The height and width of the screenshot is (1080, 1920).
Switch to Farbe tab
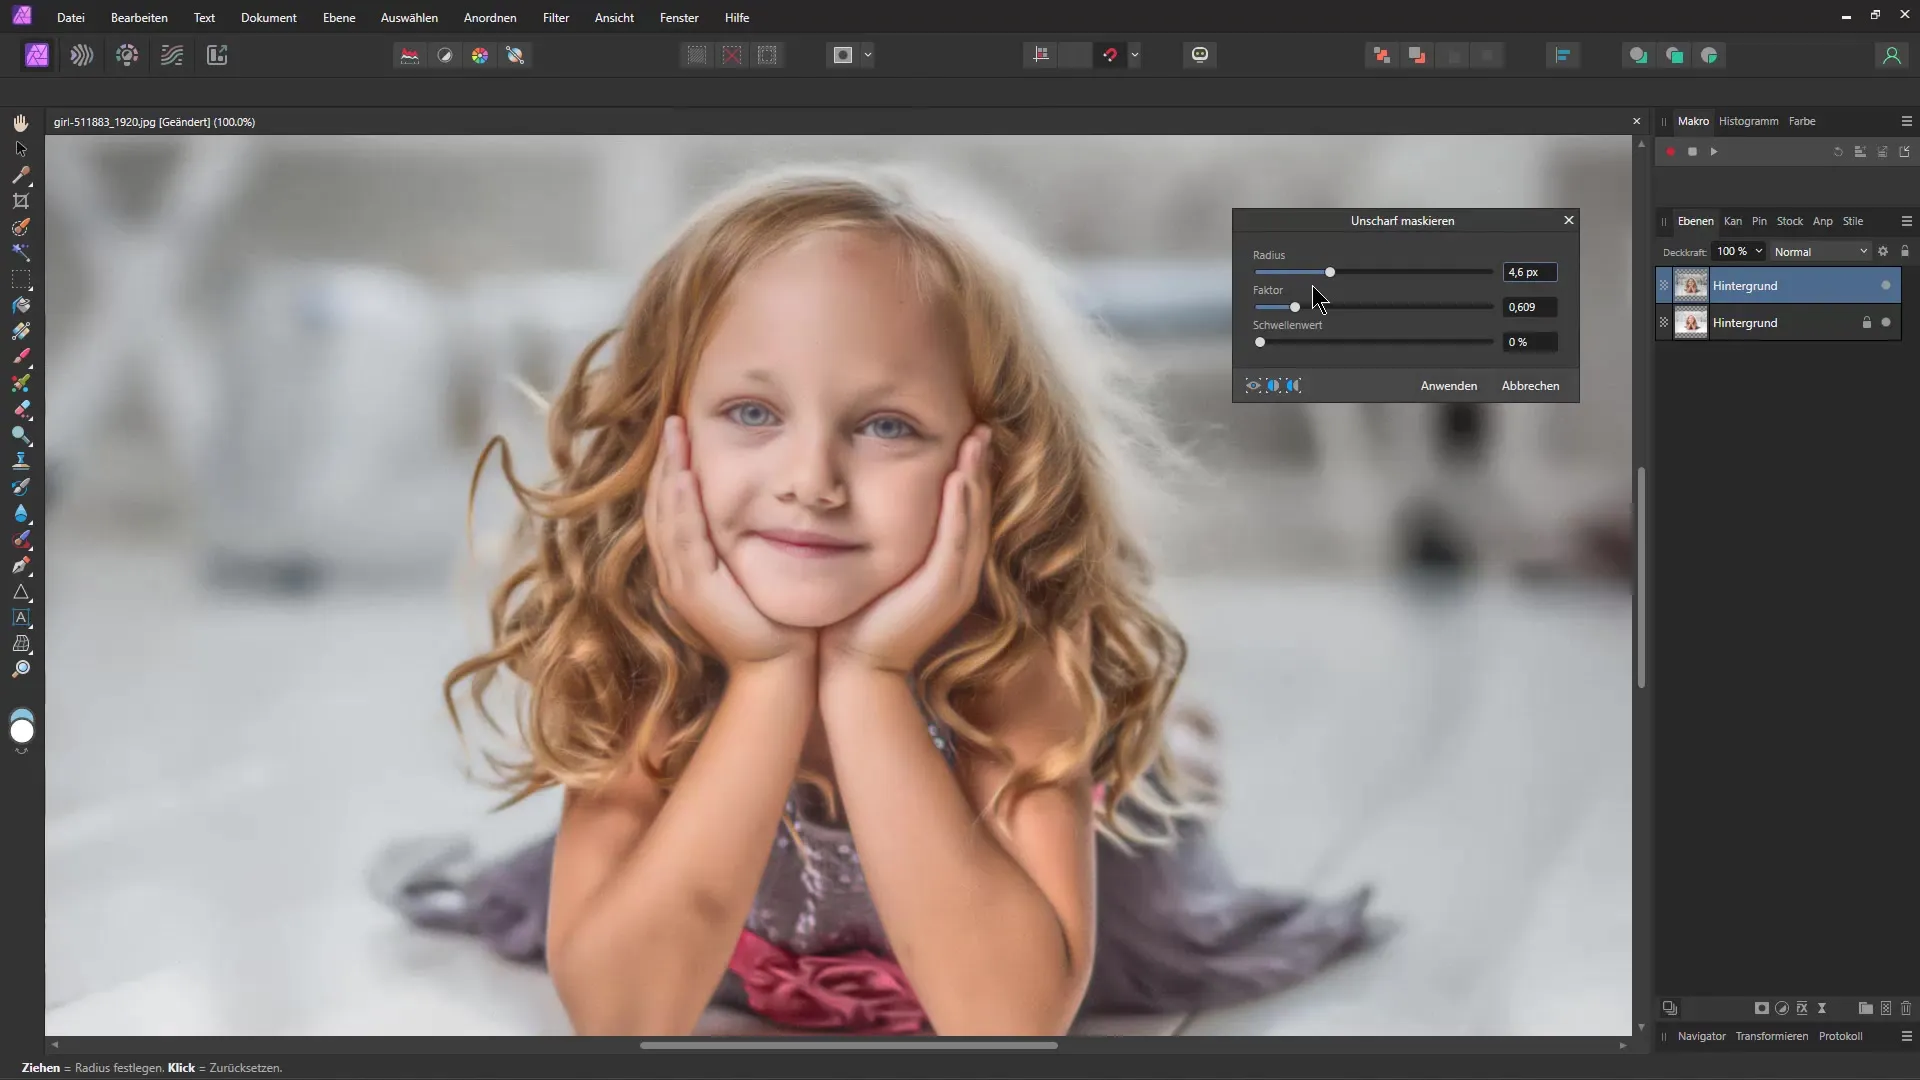pyautogui.click(x=1802, y=121)
